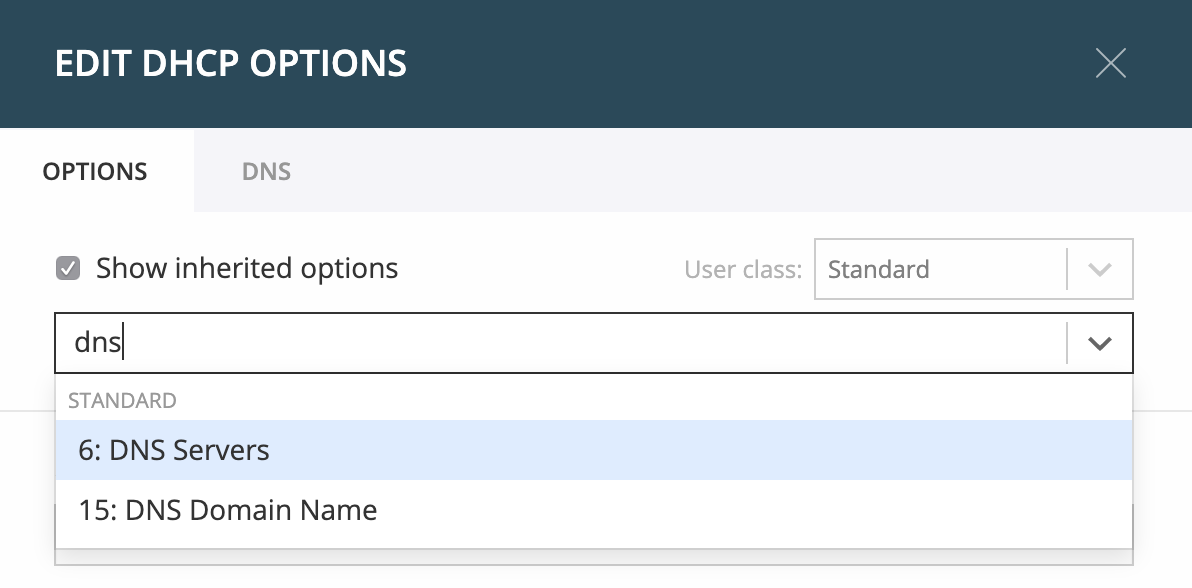Screen dimensions: 1192x588
Task: Click the STANDARD group header in list
Action: (x=122, y=400)
